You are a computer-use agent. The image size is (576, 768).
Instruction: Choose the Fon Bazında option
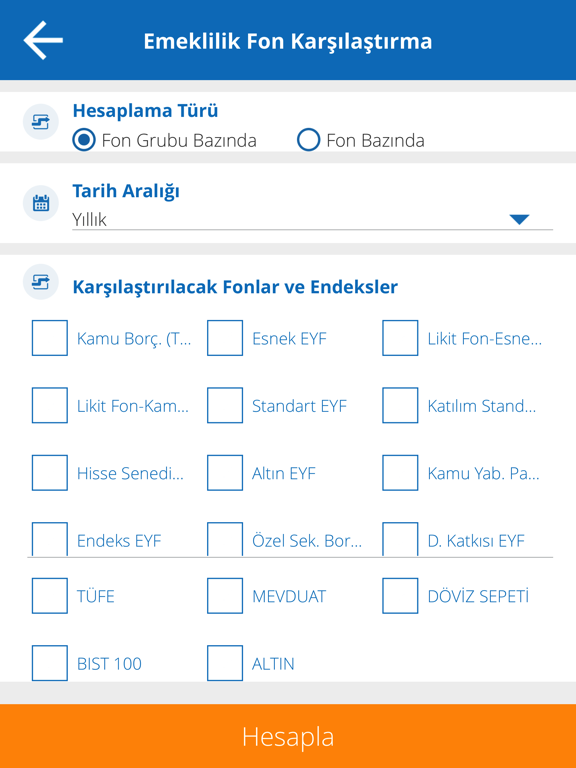[309, 141]
